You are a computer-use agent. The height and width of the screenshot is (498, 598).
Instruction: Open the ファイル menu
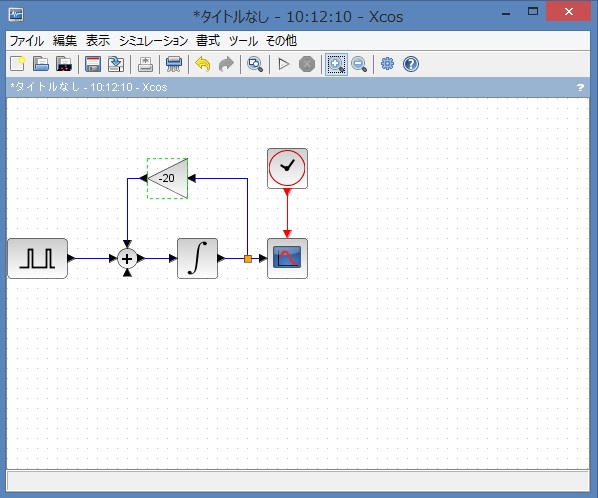pyautogui.click(x=27, y=40)
